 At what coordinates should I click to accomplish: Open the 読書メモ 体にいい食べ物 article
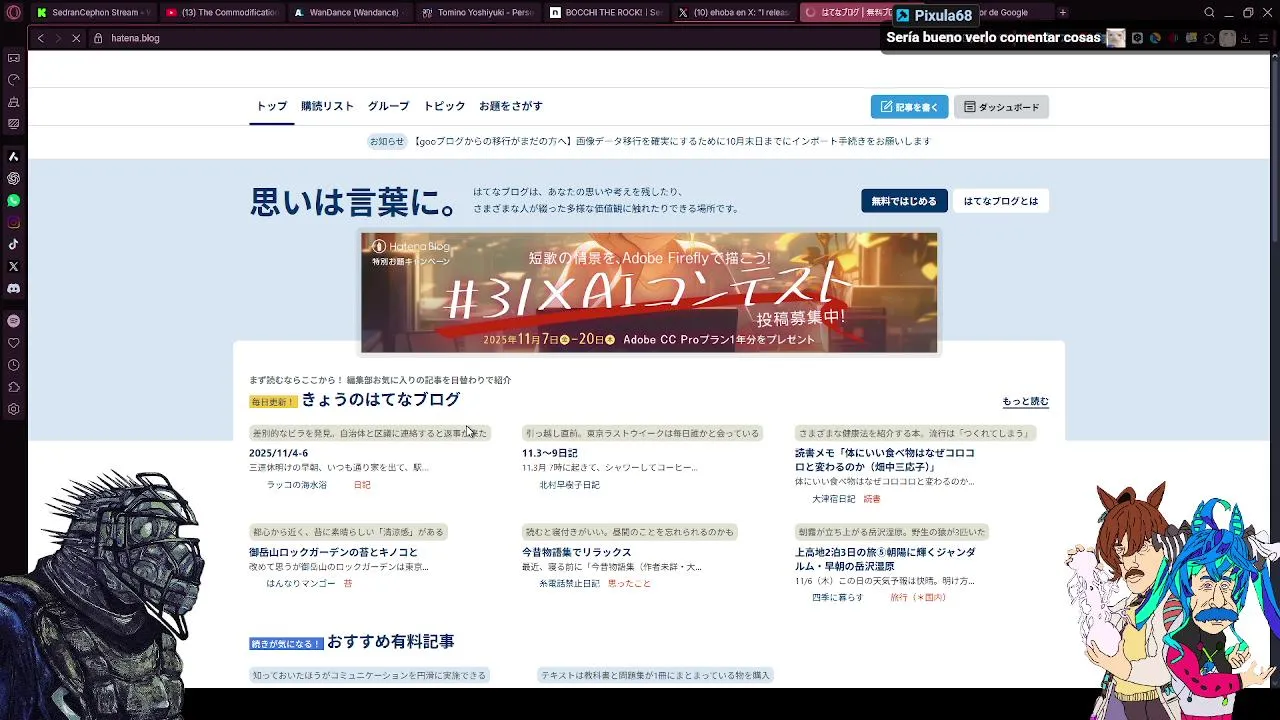(x=884, y=460)
